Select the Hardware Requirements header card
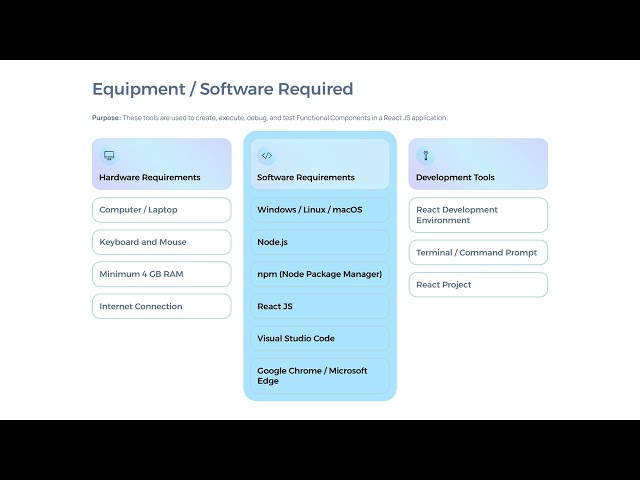Viewport: 640px width, 480px height. click(x=162, y=164)
